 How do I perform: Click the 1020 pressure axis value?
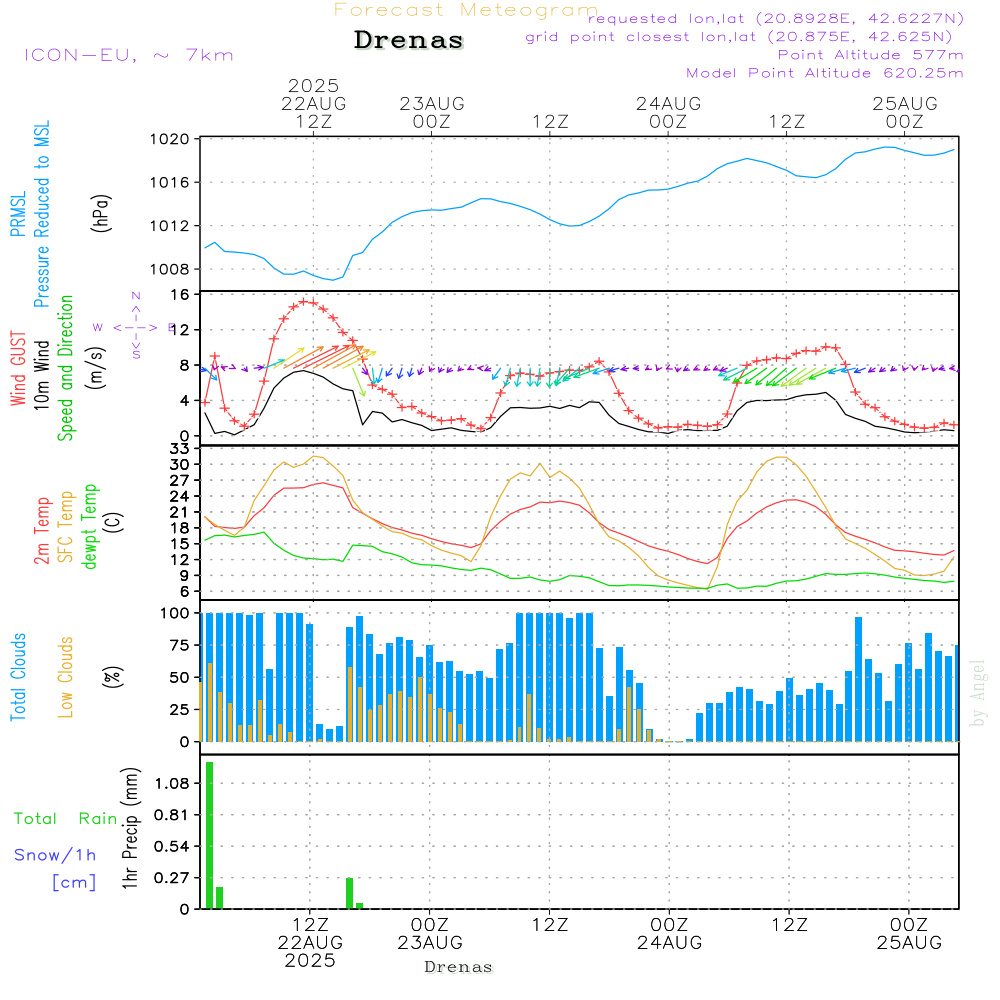pyautogui.click(x=169, y=139)
